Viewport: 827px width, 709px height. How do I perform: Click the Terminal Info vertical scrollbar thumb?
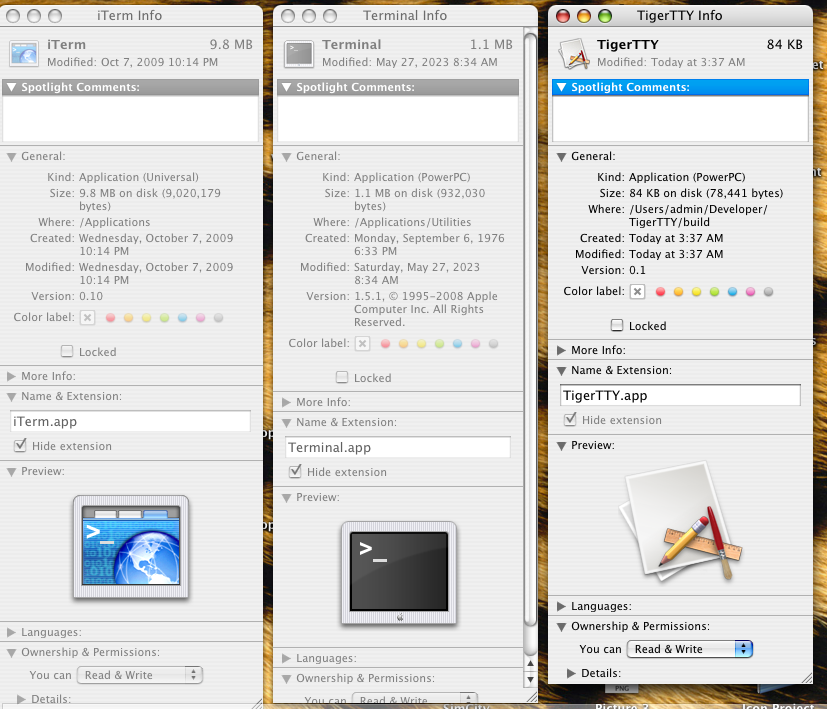(531, 331)
